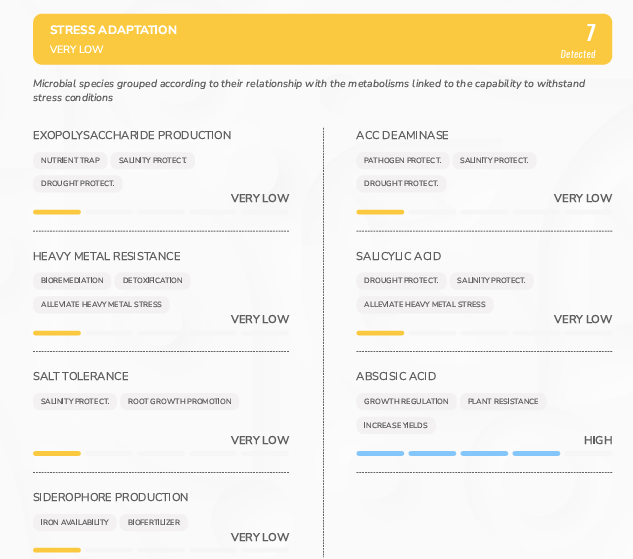Click the HIGH rating label for Abscisic Acid
The height and width of the screenshot is (559, 633).
point(597,440)
